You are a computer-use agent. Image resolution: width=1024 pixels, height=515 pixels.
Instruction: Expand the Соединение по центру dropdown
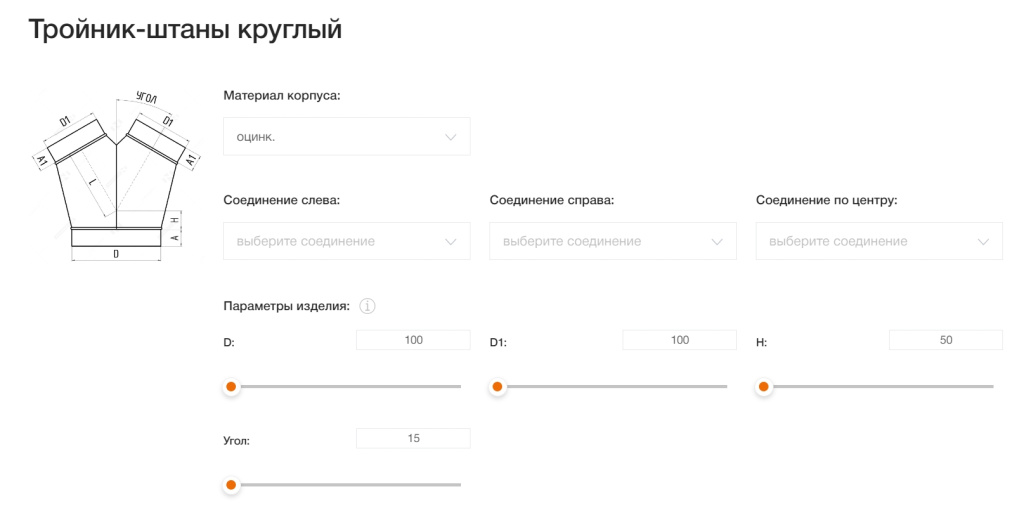click(878, 241)
